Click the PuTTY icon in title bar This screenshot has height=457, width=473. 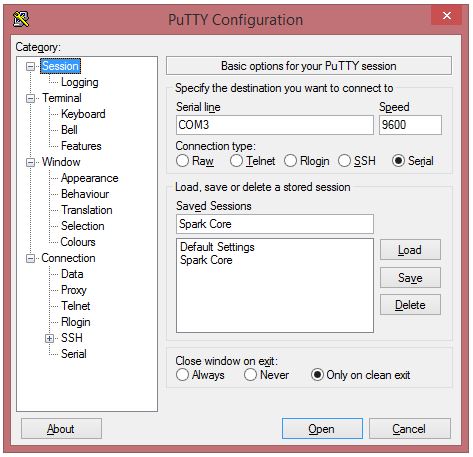tap(21, 19)
